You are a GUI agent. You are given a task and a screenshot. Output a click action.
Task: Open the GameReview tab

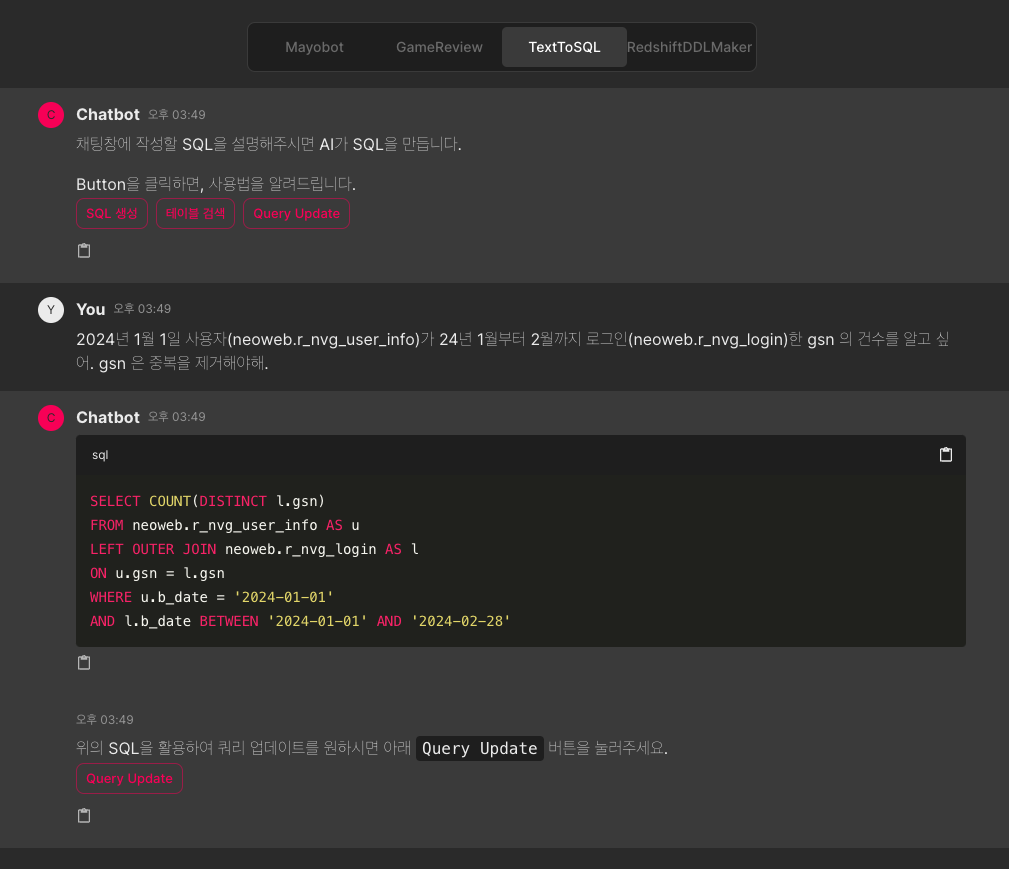click(439, 47)
